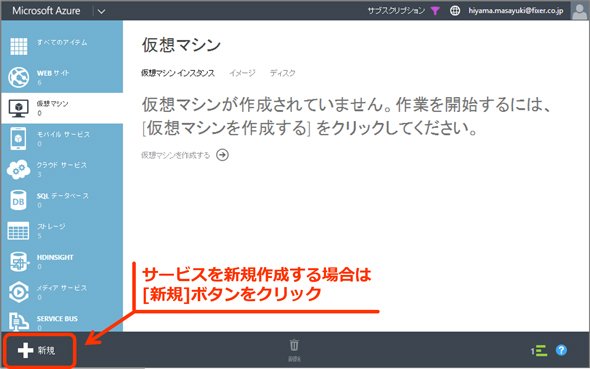Open the HDInsight elephant icon
The image size is (590, 369).
click(x=18, y=262)
